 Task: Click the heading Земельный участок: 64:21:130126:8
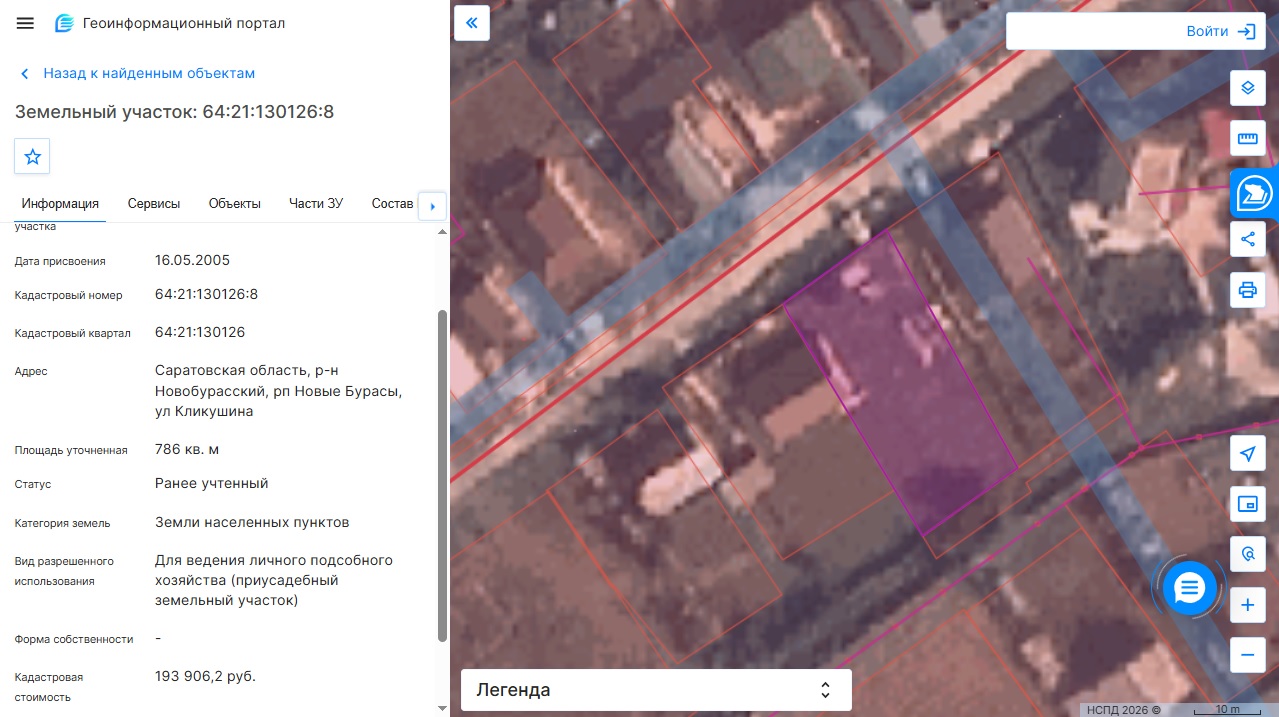(x=175, y=112)
